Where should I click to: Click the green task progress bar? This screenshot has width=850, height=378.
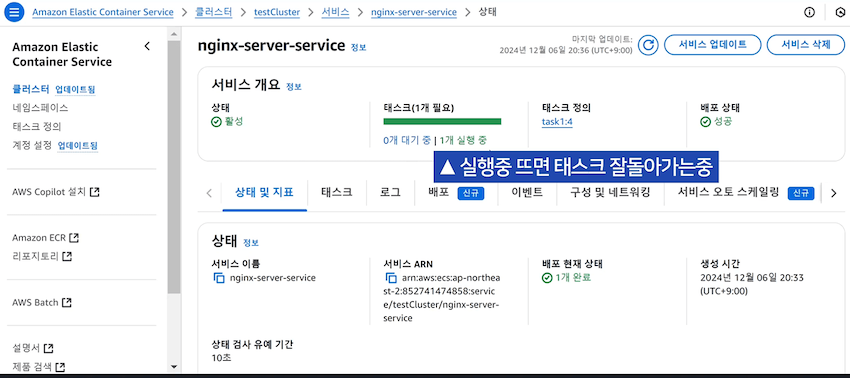pos(442,121)
